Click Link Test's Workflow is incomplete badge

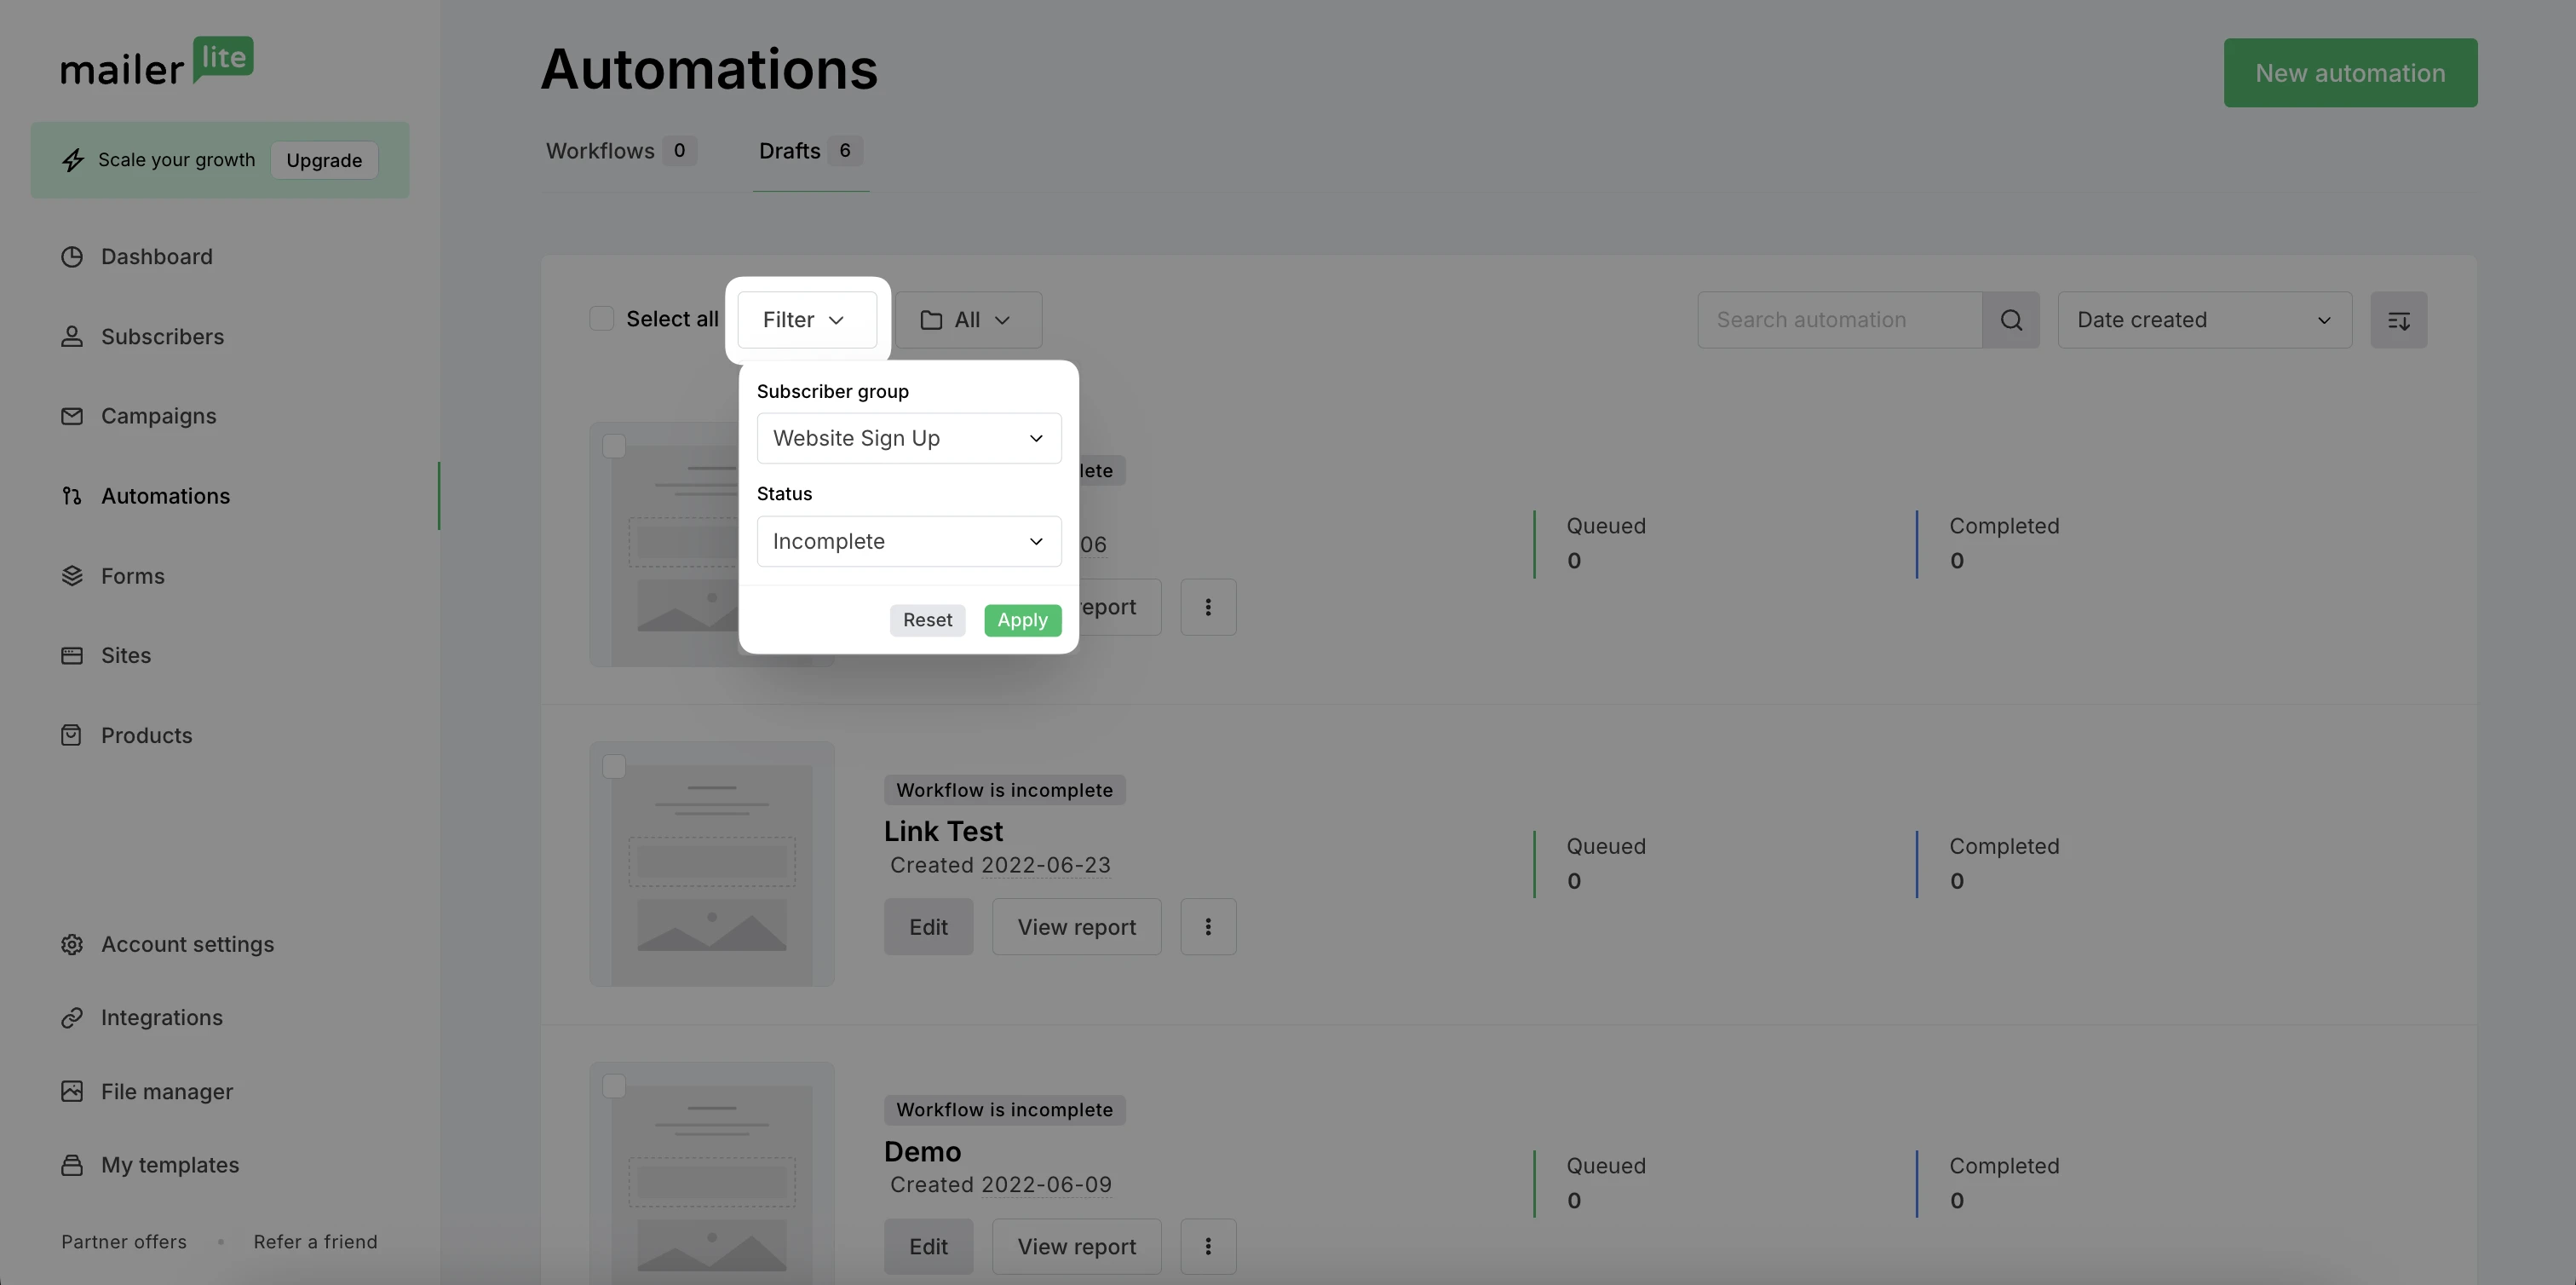click(x=1004, y=791)
